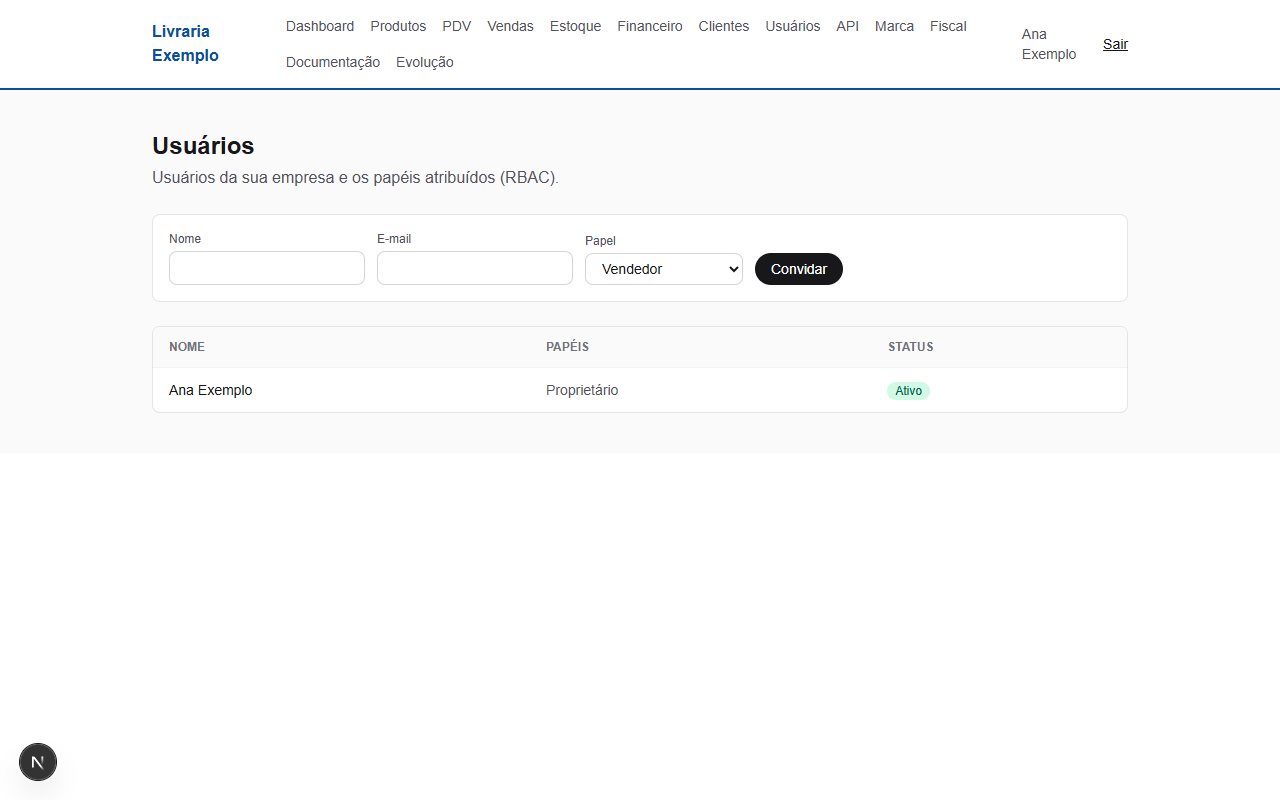
Task: Open the Dashboard page
Action: point(320,26)
